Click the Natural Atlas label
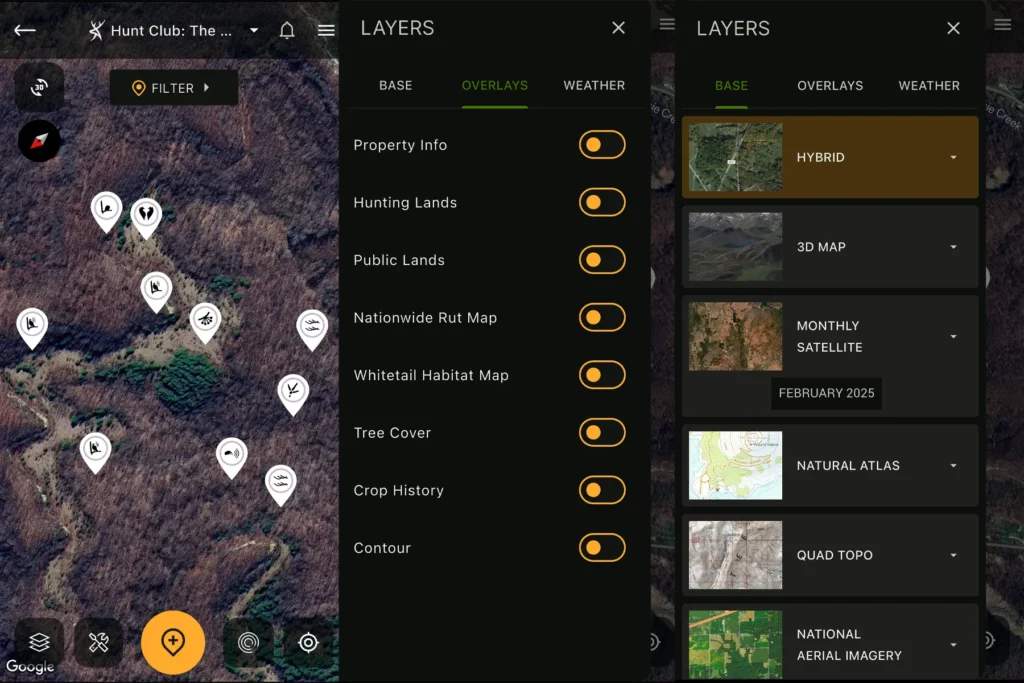The height and width of the screenshot is (683, 1024). pos(848,466)
